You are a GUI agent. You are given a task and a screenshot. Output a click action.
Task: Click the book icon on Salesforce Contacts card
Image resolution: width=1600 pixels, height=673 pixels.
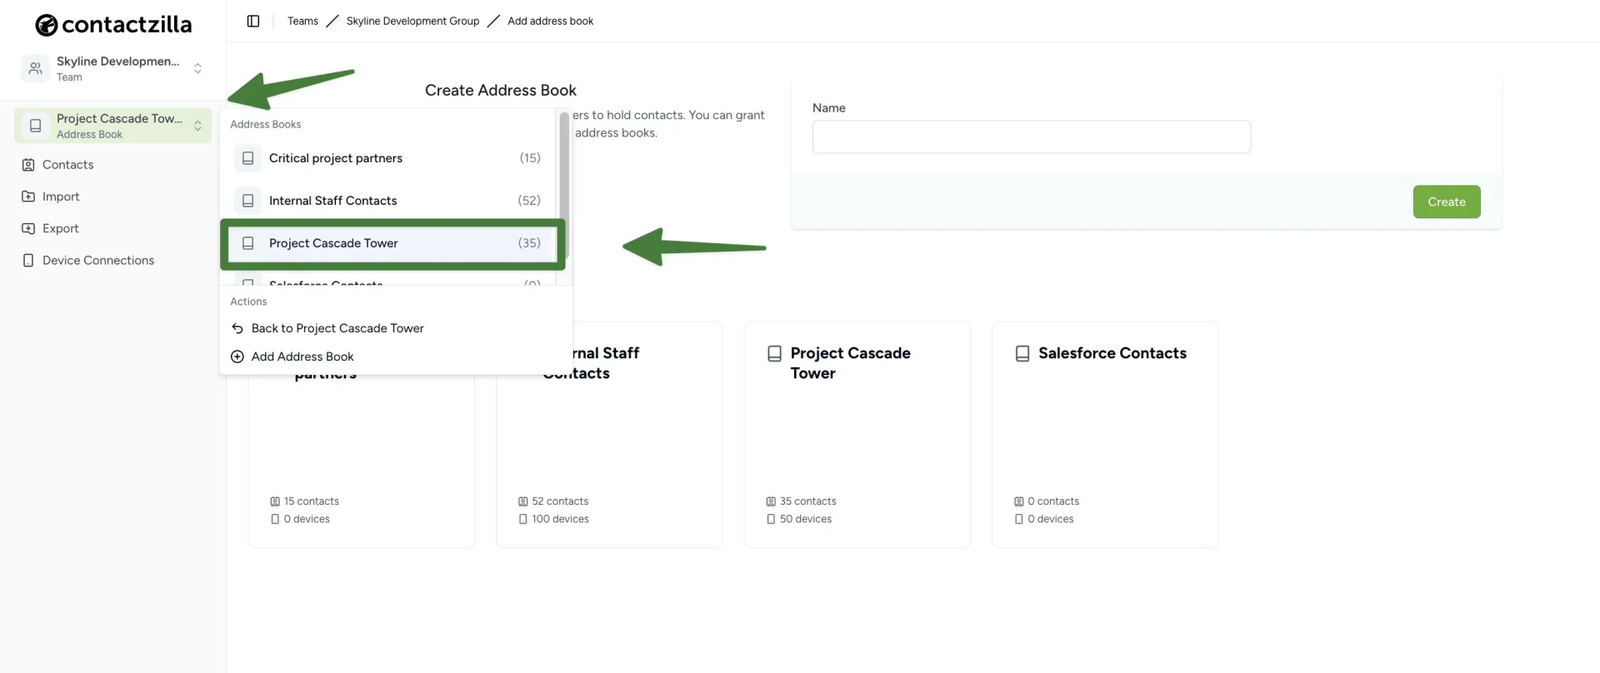1022,354
